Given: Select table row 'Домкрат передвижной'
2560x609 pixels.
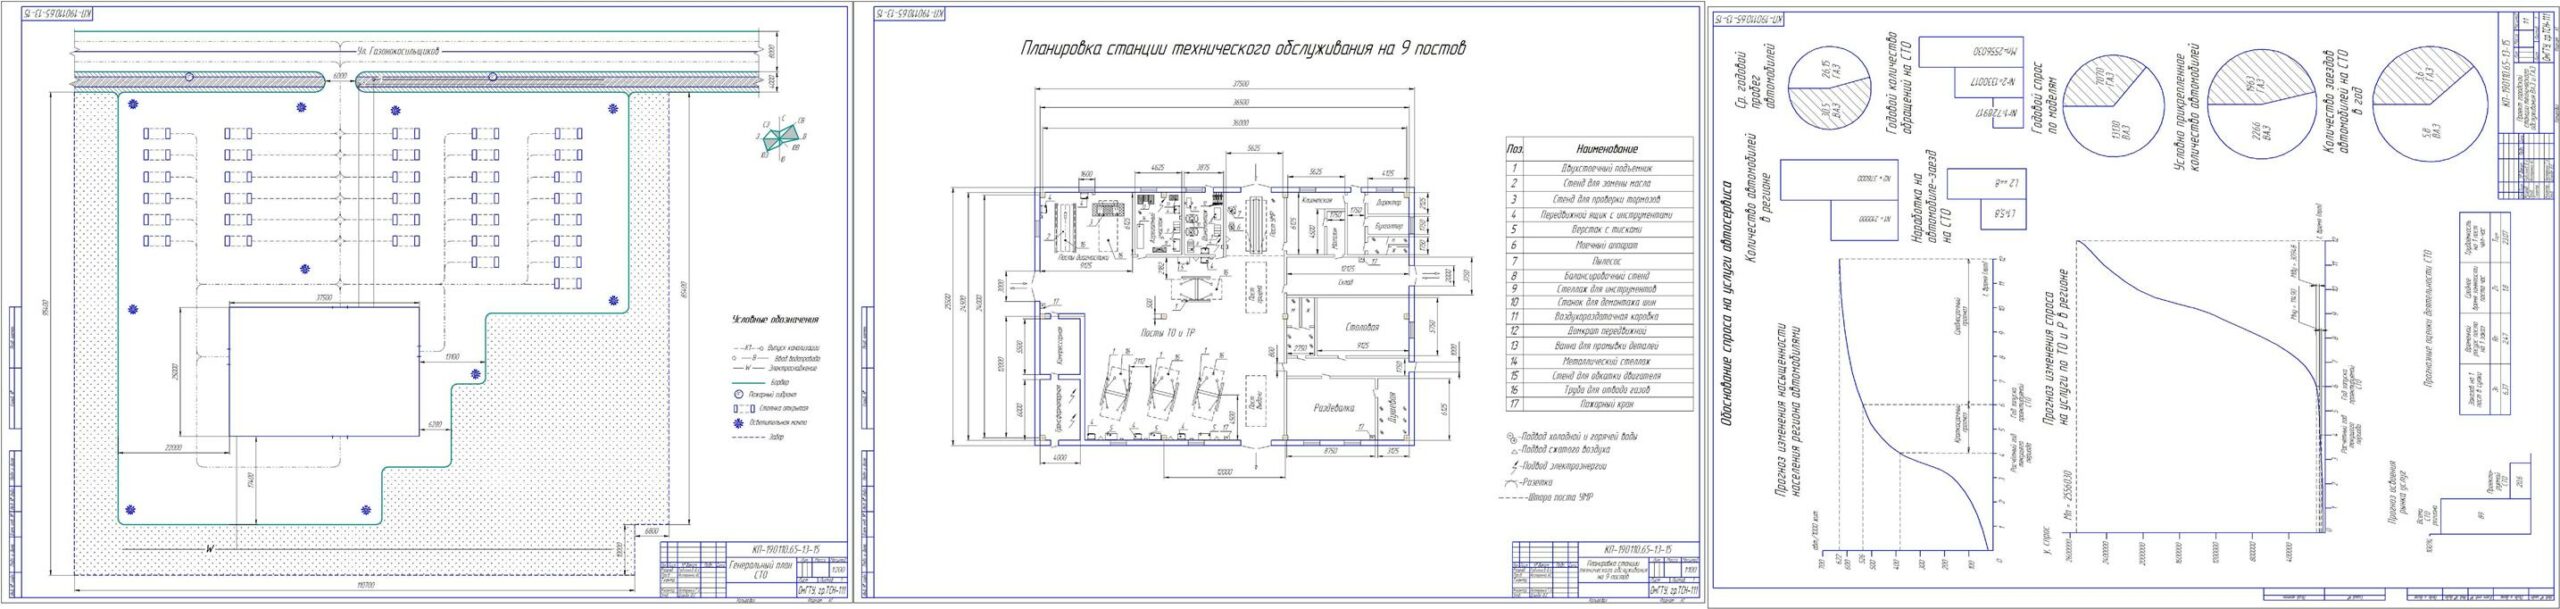Looking at the screenshot, I should click(1599, 331).
